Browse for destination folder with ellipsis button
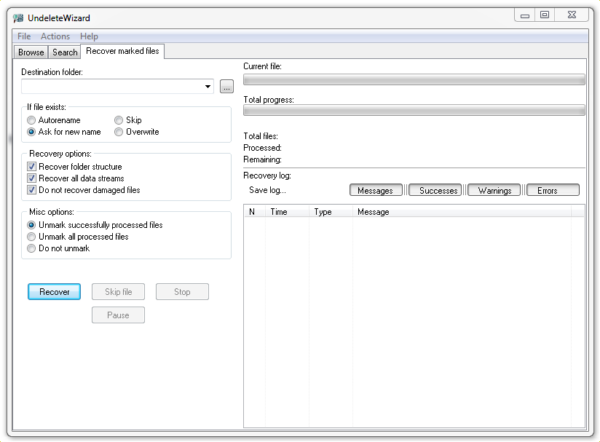 [227, 86]
